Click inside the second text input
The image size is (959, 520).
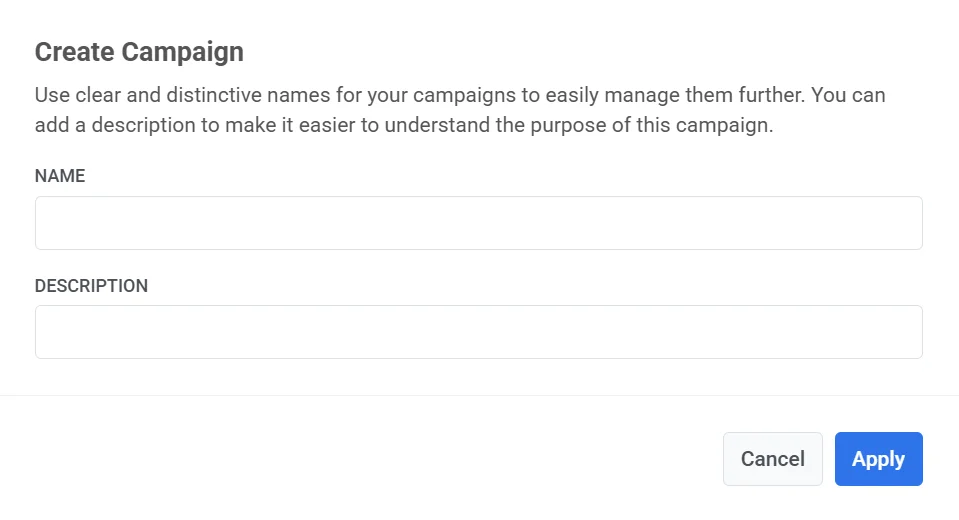(x=478, y=332)
